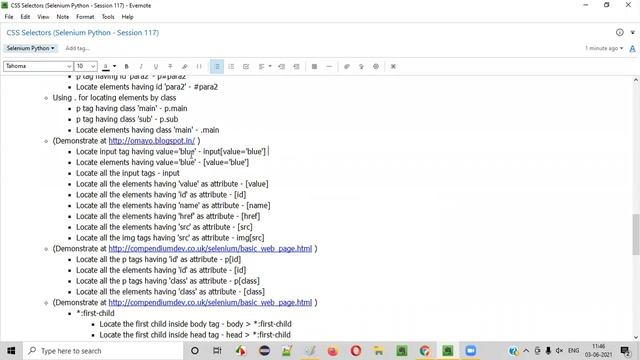Click the '*:first-child' bullet text
Image resolution: width=640 pixels, height=360 pixels.
tap(96, 313)
